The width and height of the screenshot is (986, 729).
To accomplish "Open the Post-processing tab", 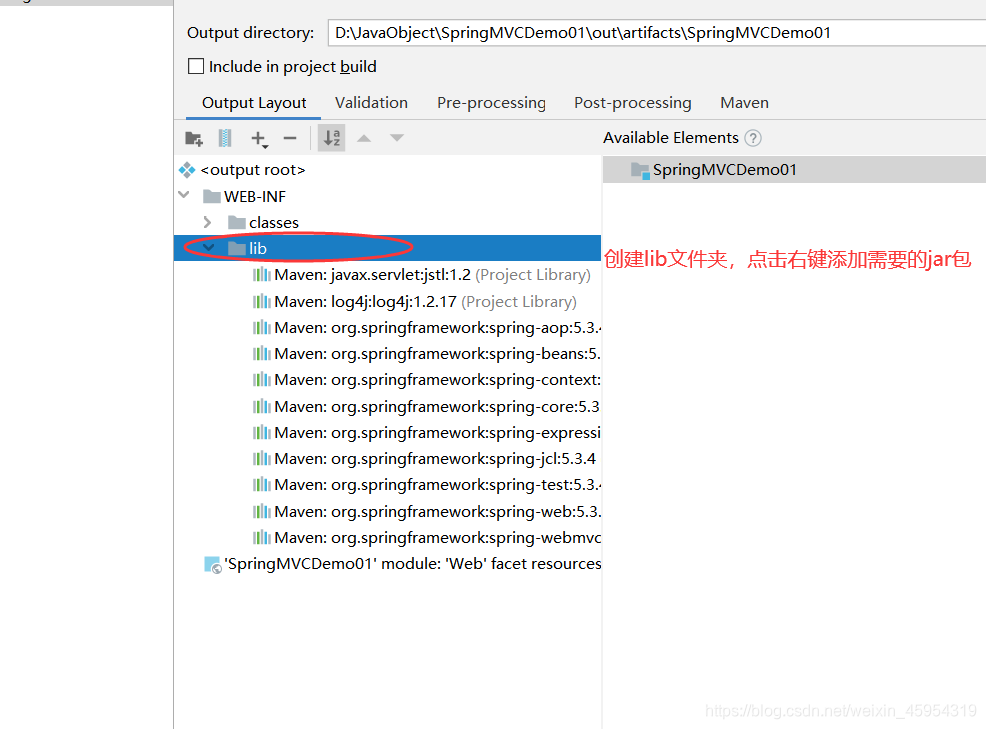I will pyautogui.click(x=633, y=103).
